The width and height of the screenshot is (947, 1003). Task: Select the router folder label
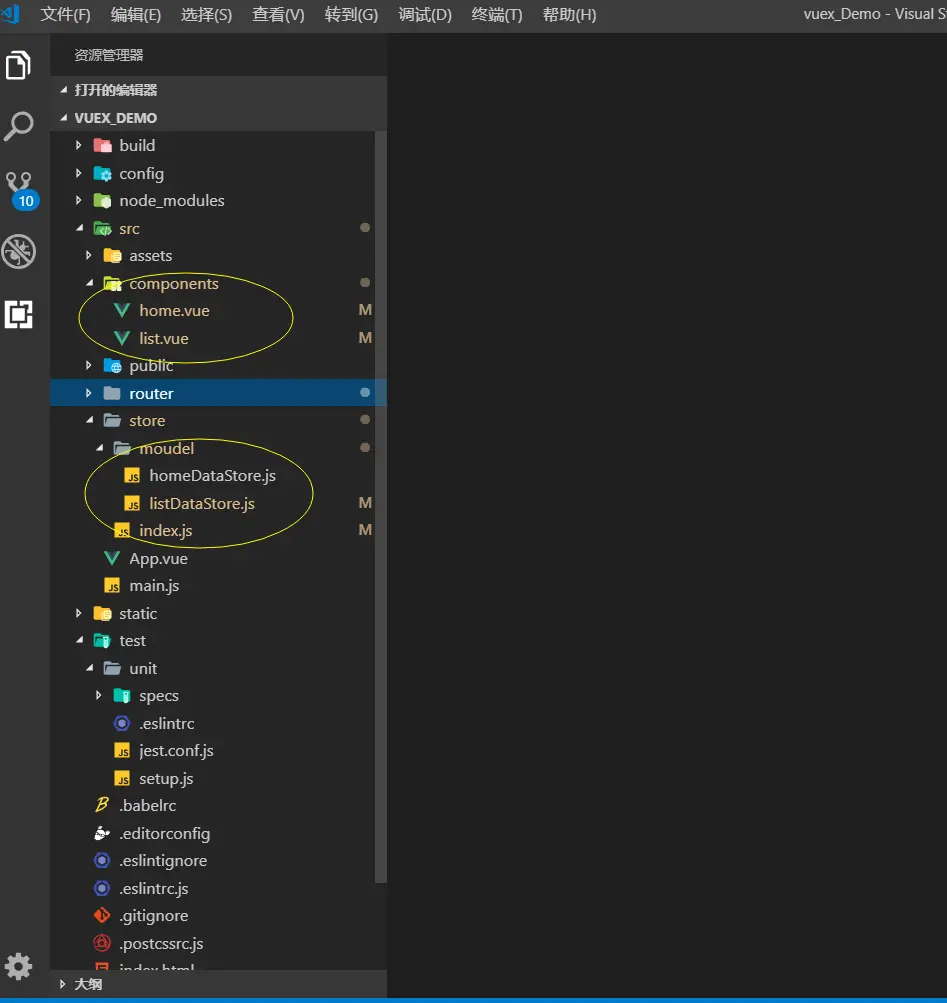coord(151,393)
